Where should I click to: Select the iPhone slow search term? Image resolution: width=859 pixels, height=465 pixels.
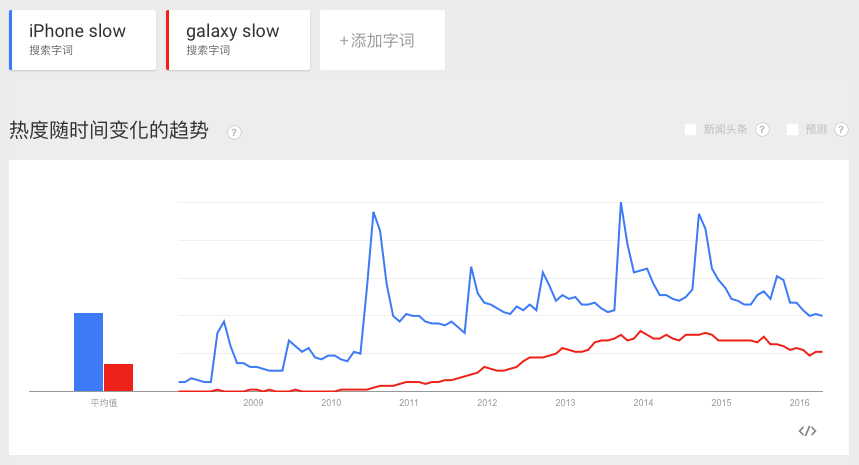[x=78, y=31]
